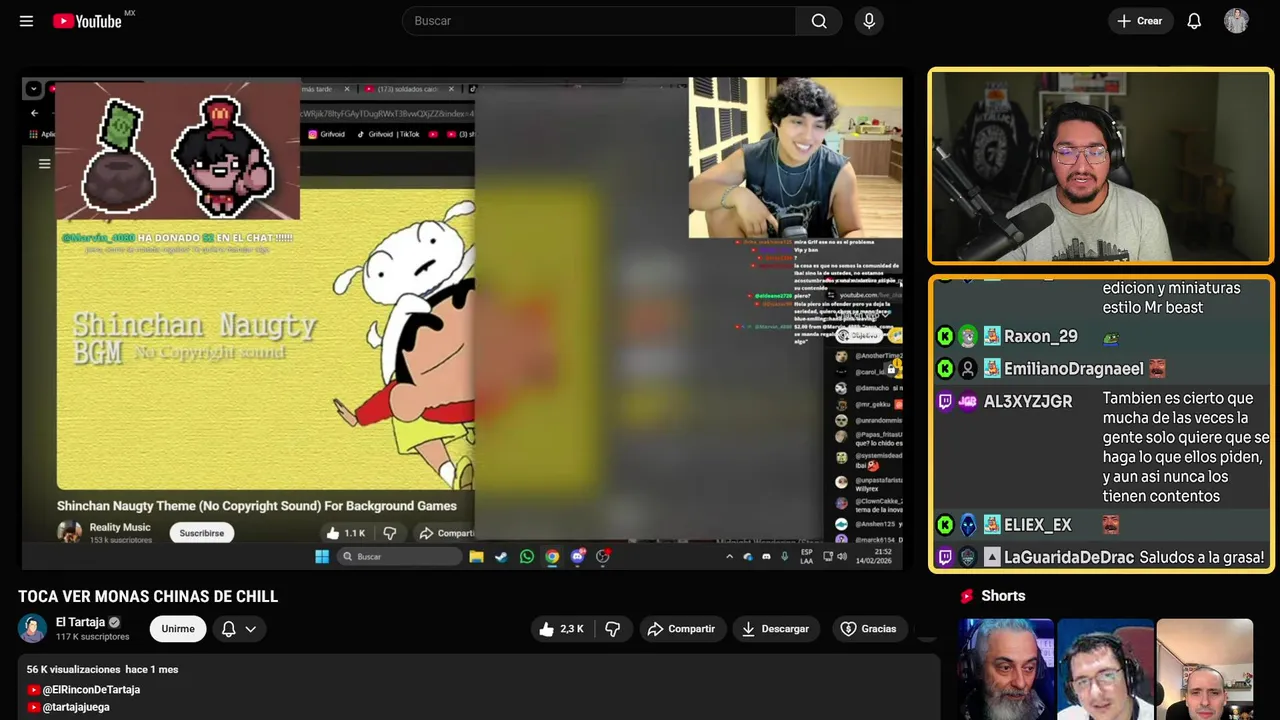
Task: Click the embedded browser back arrow
Action: tap(34, 113)
